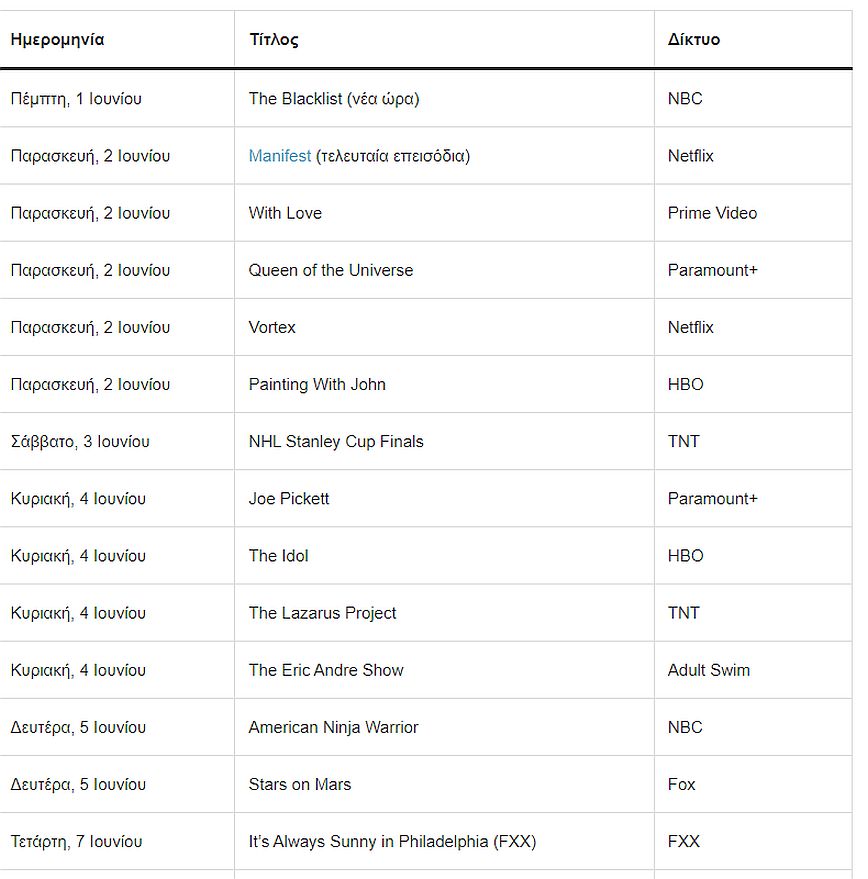This screenshot has width=868, height=879.
Task: Select Queen of the Universe title
Action: point(331,270)
